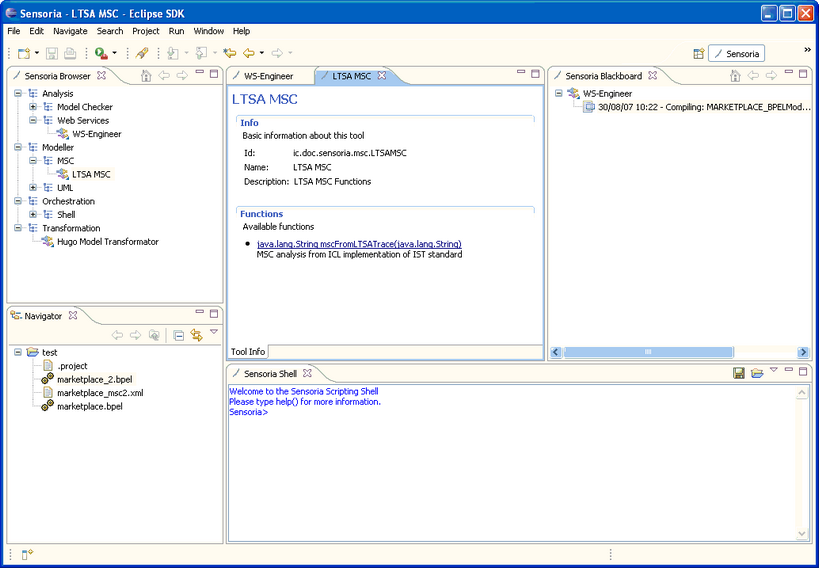Select LTSA MSC tool in tree
The height and width of the screenshot is (568, 819).
click(x=91, y=175)
